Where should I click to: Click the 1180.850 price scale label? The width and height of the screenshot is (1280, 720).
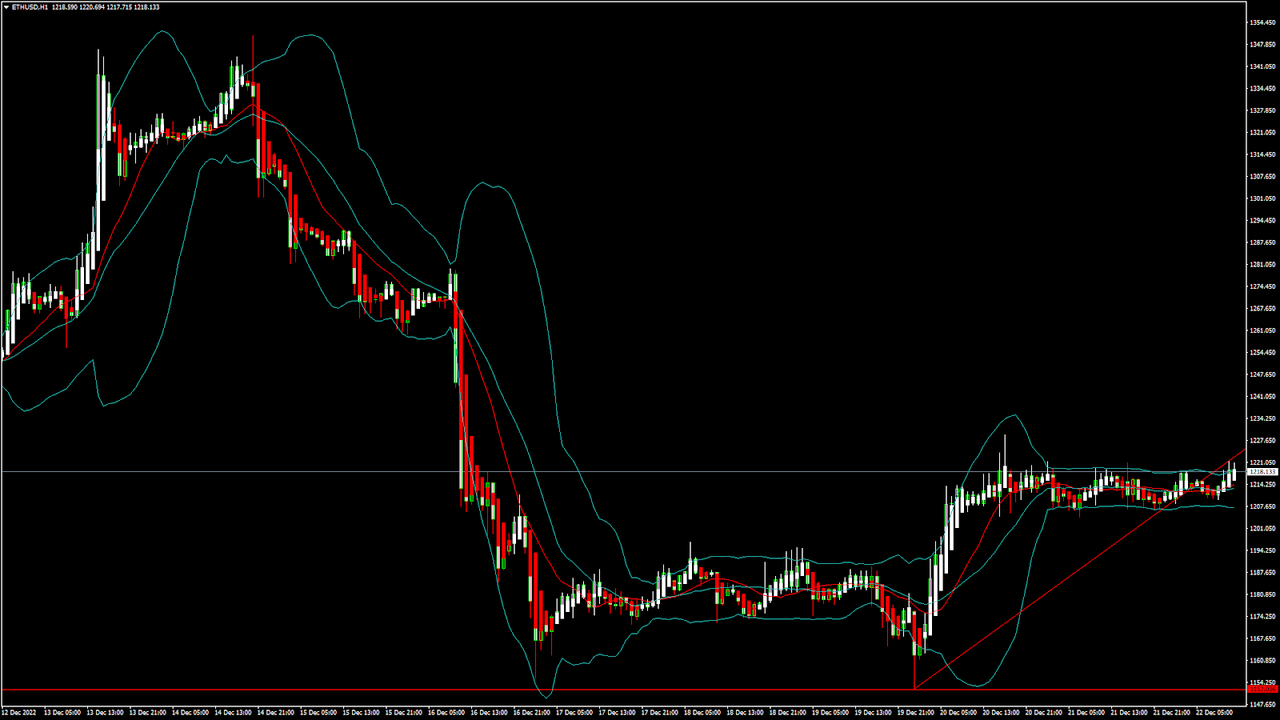click(x=1264, y=594)
